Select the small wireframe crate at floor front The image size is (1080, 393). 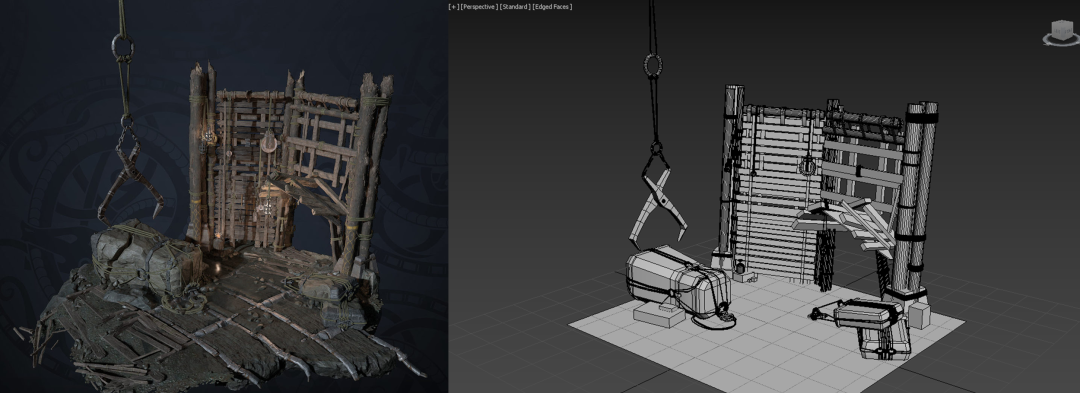point(871,329)
